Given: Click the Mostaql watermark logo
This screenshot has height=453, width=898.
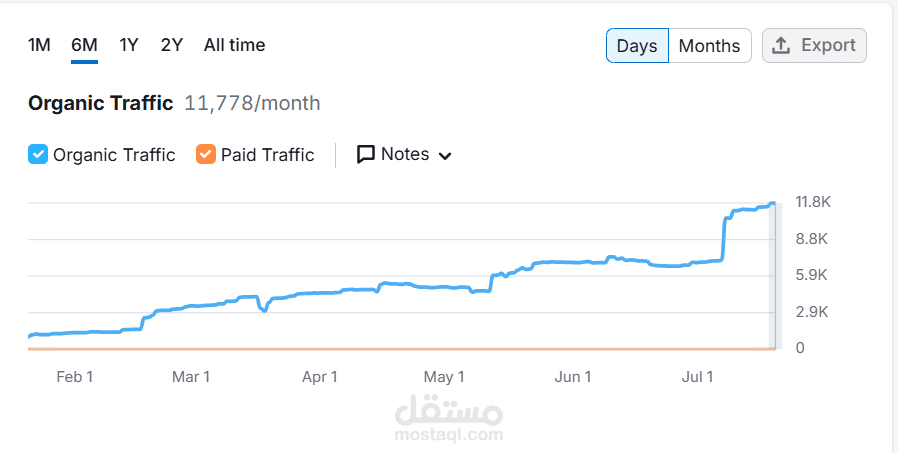Looking at the screenshot, I should (x=448, y=420).
